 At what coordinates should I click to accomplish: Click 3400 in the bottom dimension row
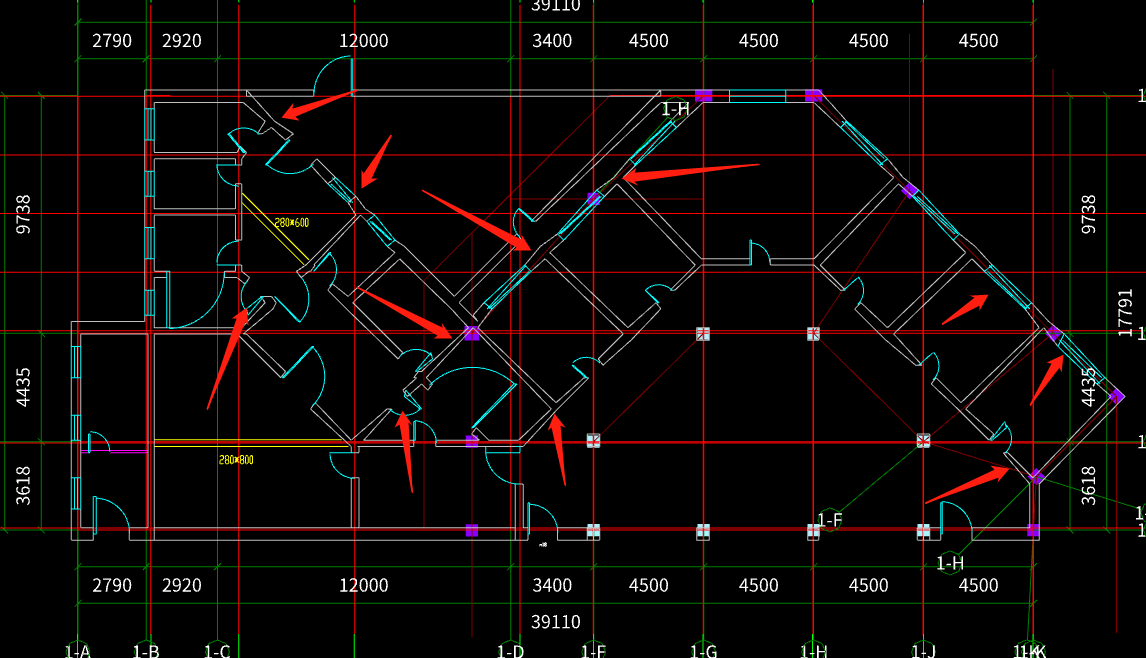(x=552, y=586)
